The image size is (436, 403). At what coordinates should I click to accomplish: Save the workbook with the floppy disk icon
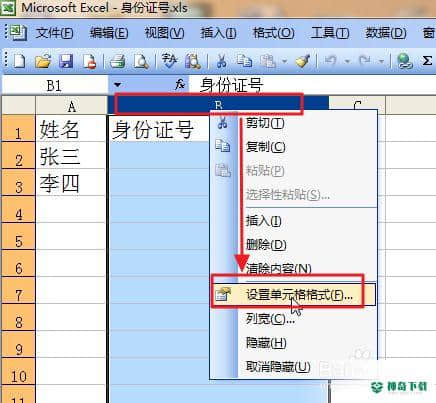coord(66,61)
